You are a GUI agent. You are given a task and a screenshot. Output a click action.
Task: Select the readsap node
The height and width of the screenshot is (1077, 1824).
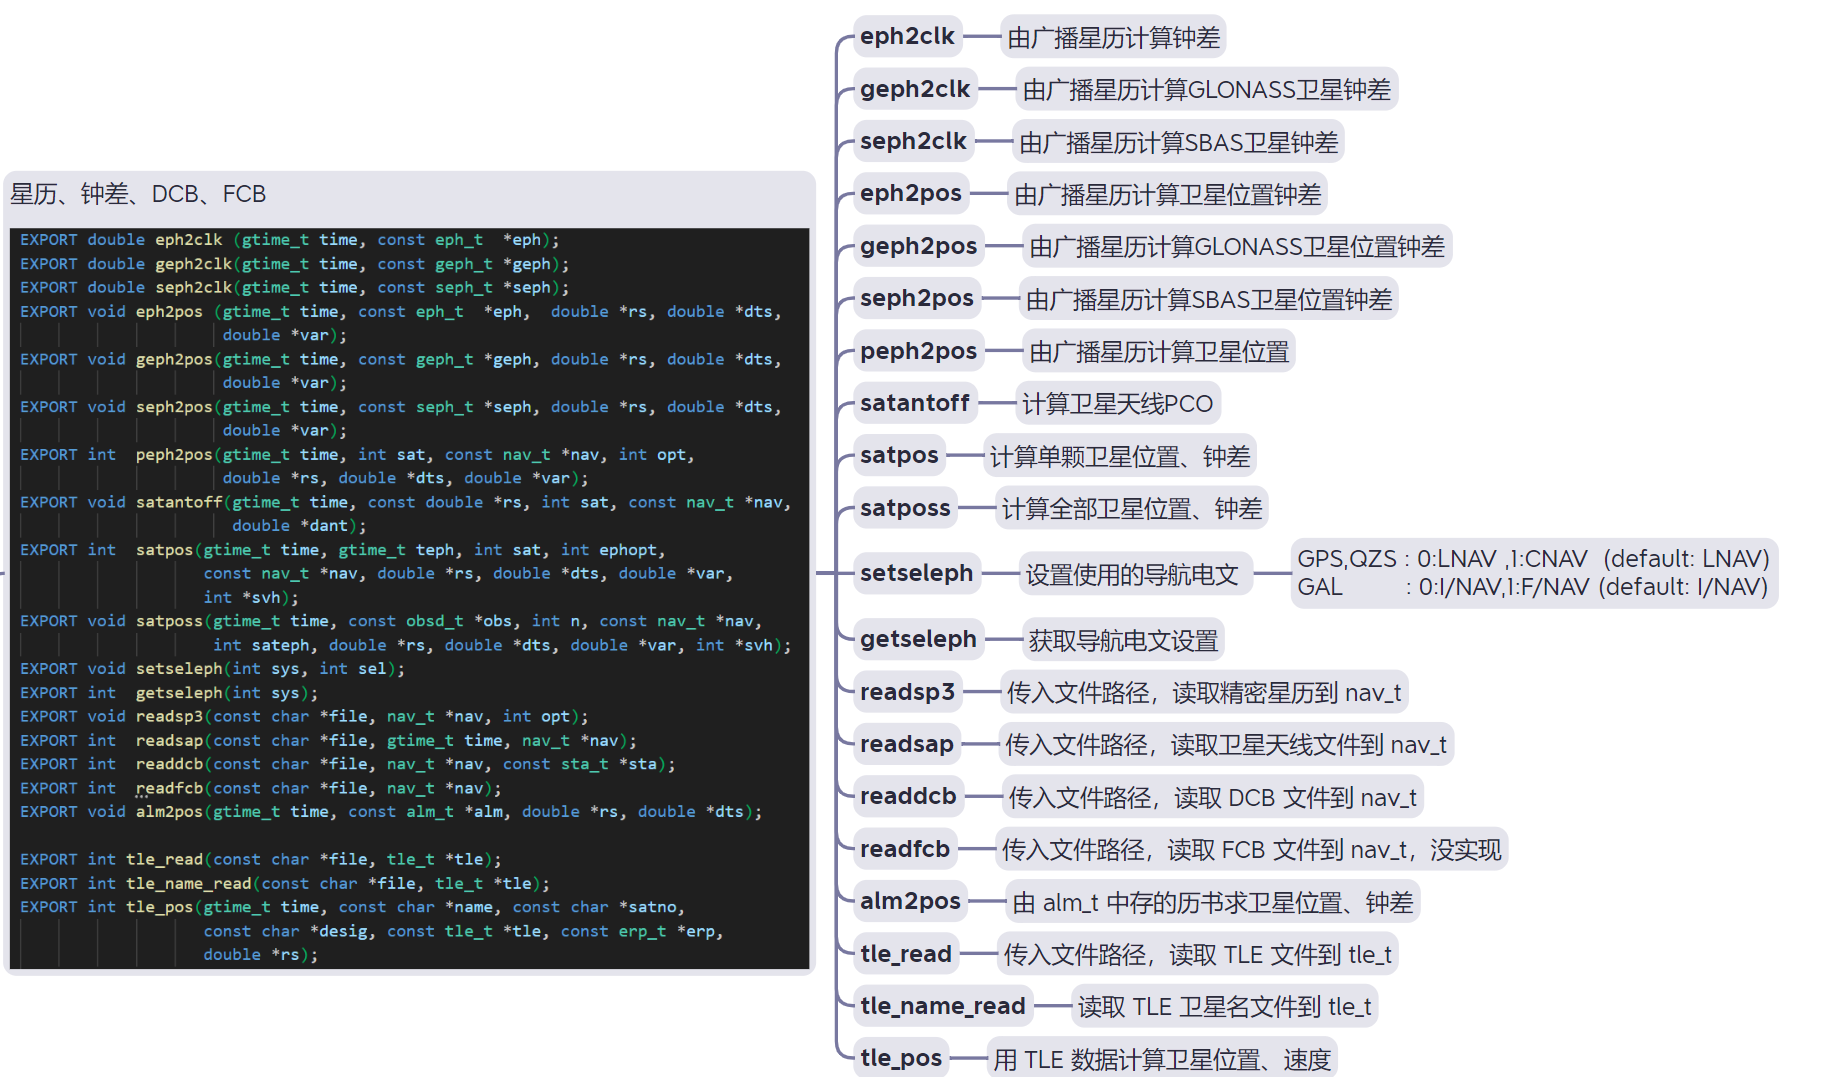click(x=906, y=745)
